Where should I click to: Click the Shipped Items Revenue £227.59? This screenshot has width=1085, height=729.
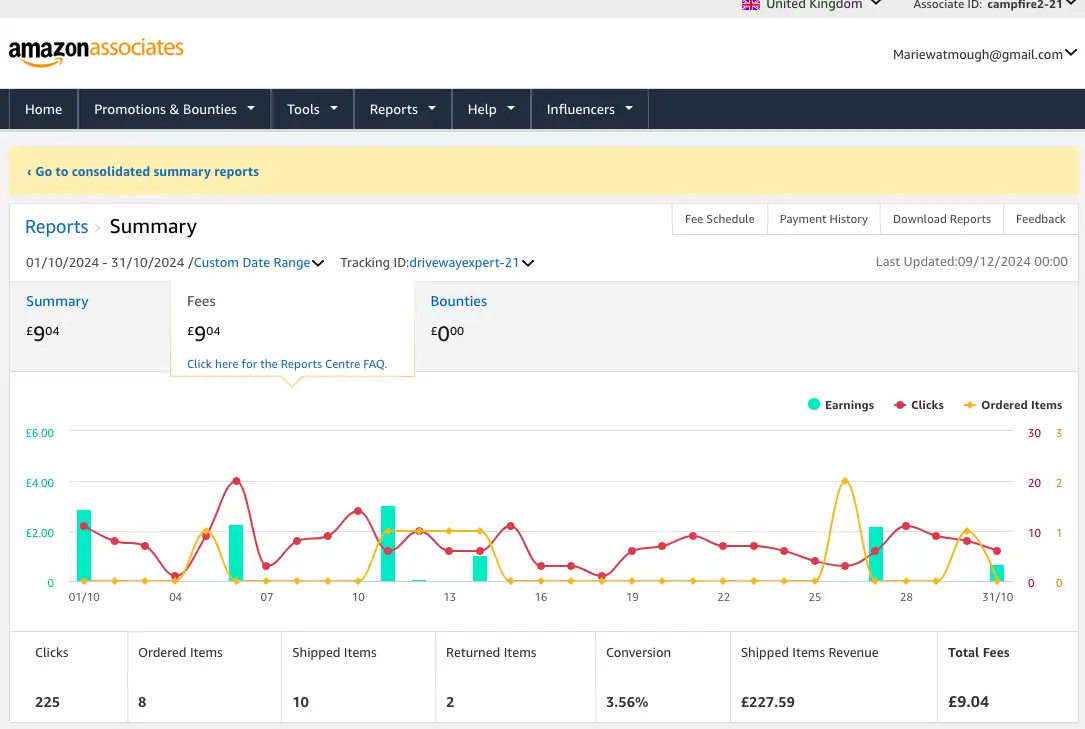[x=767, y=702]
